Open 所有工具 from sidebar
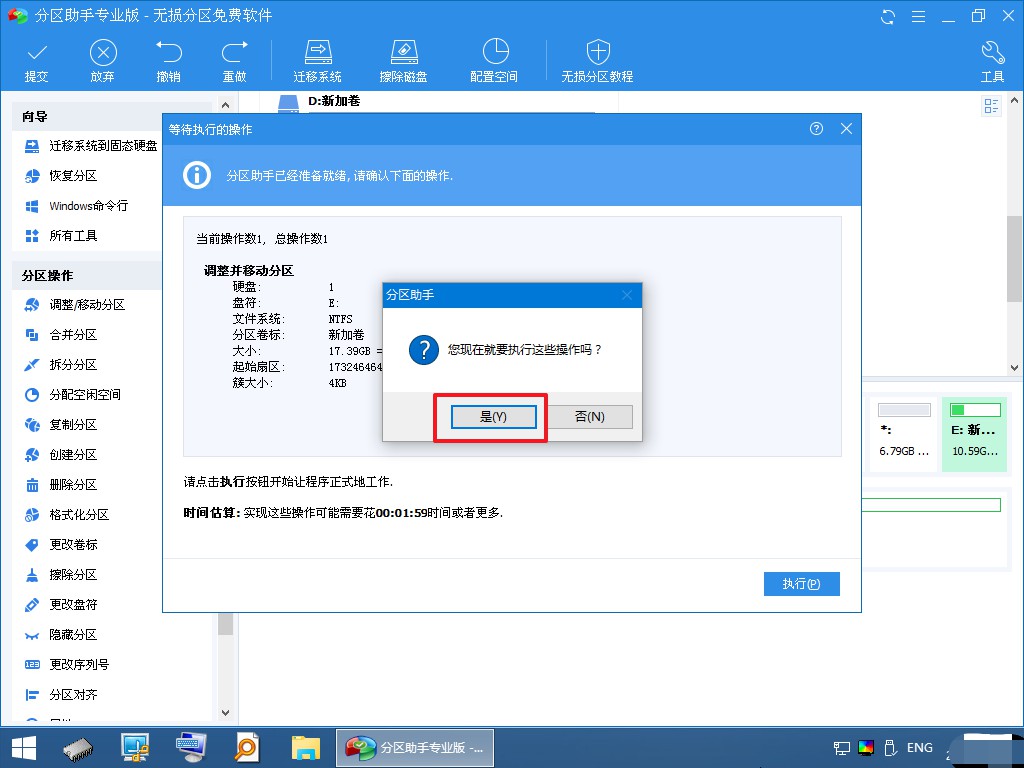 coord(61,236)
